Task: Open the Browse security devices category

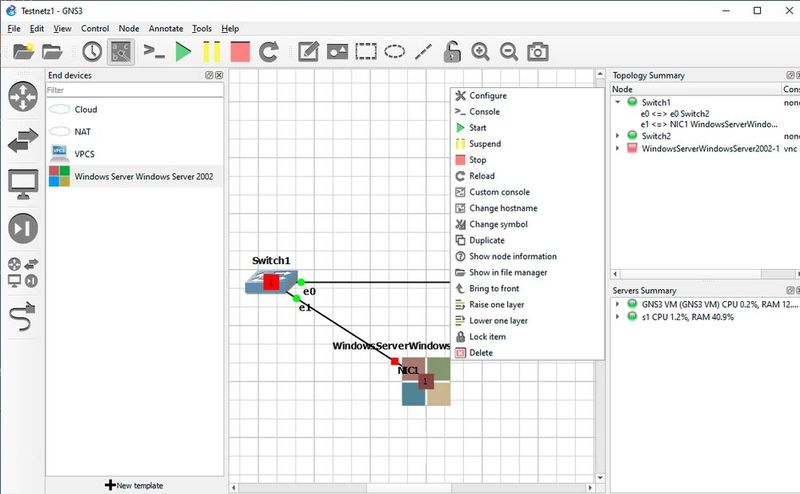Action: (x=22, y=229)
